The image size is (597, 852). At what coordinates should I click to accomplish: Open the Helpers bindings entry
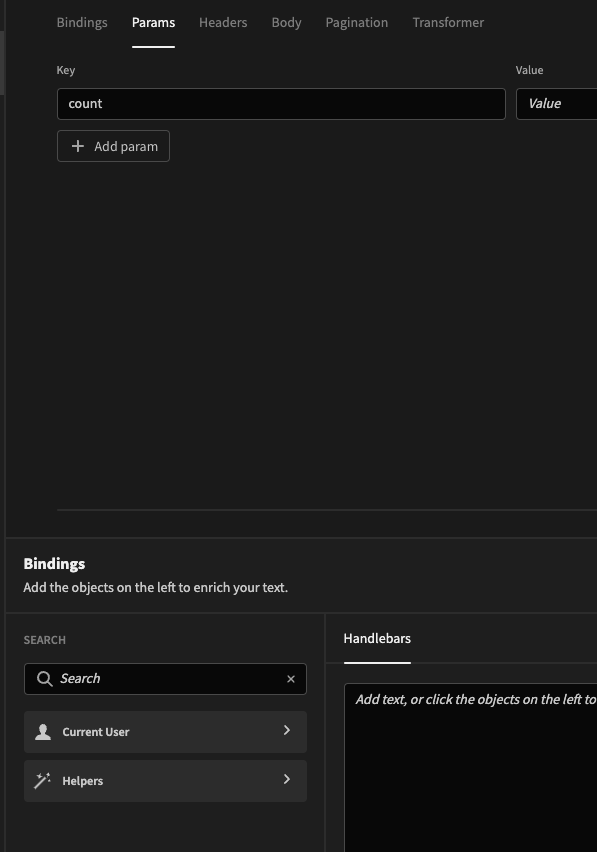[x=164, y=780]
